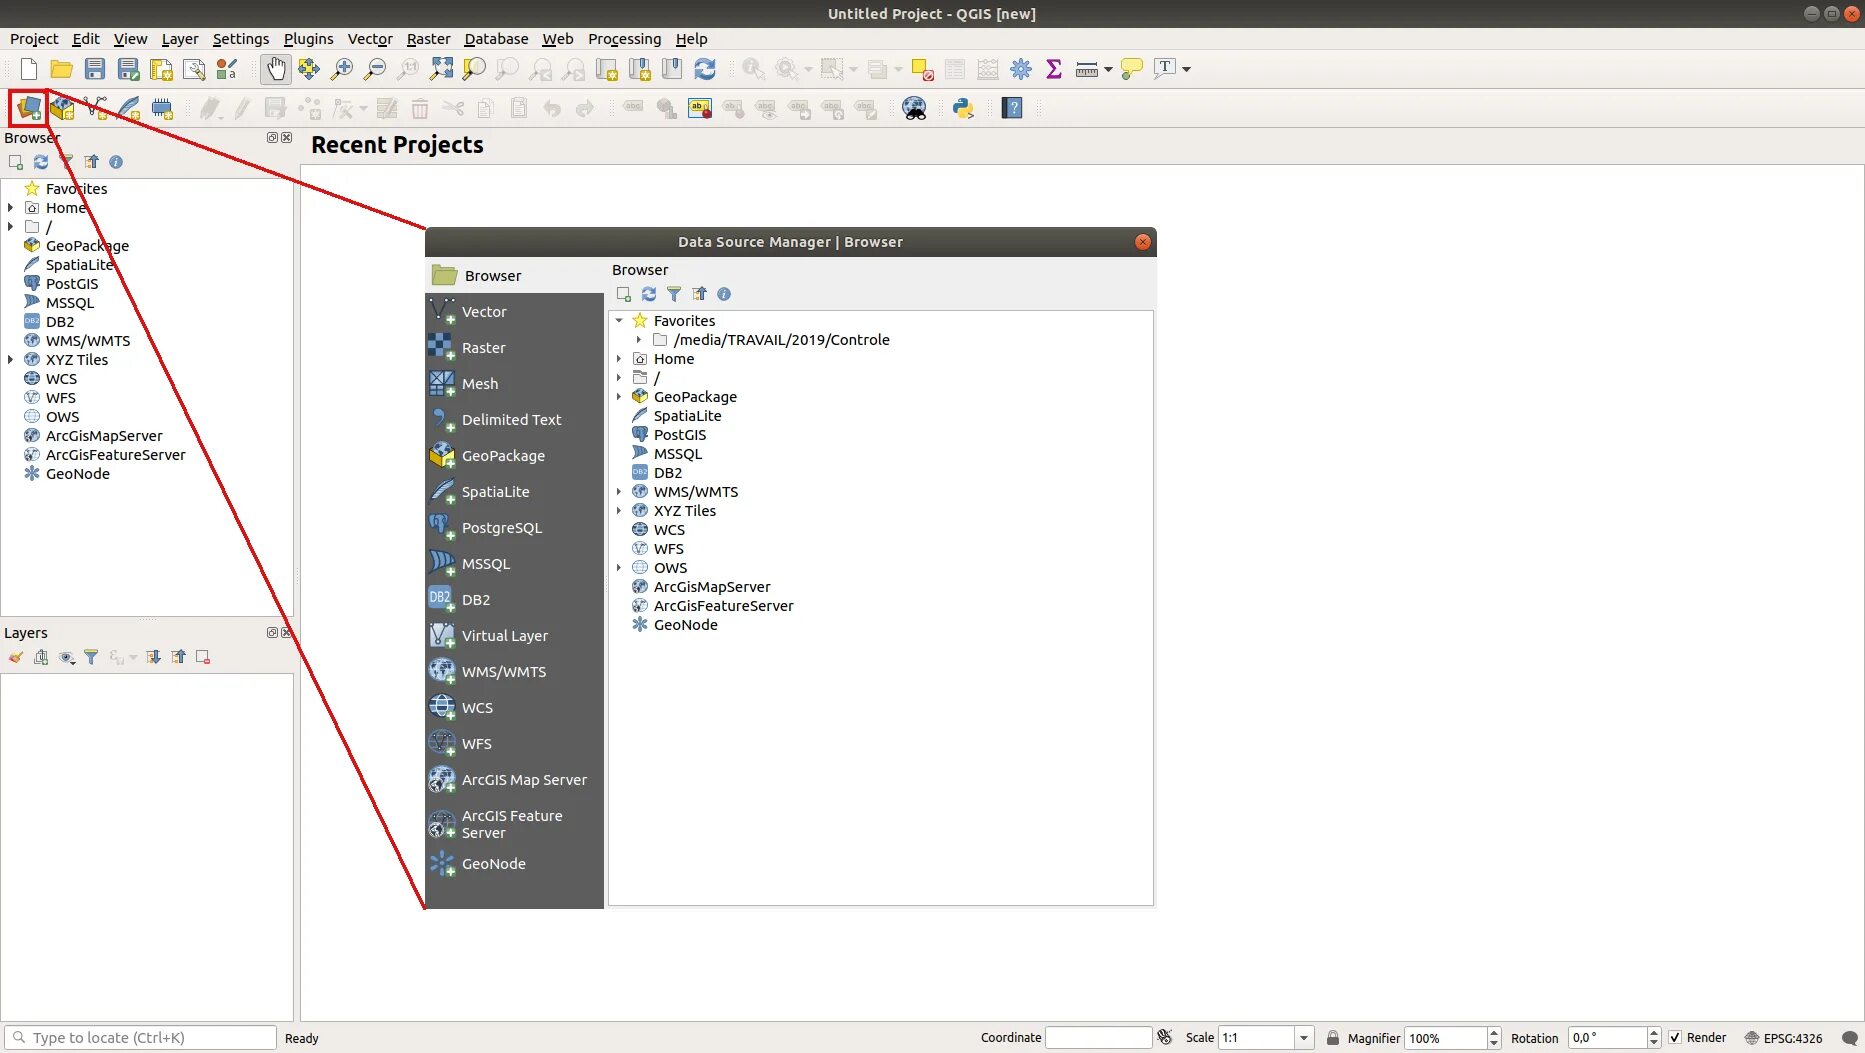Click the New Print Layout icon
Viewport: 1865px width, 1053px height.
[x=161, y=69]
